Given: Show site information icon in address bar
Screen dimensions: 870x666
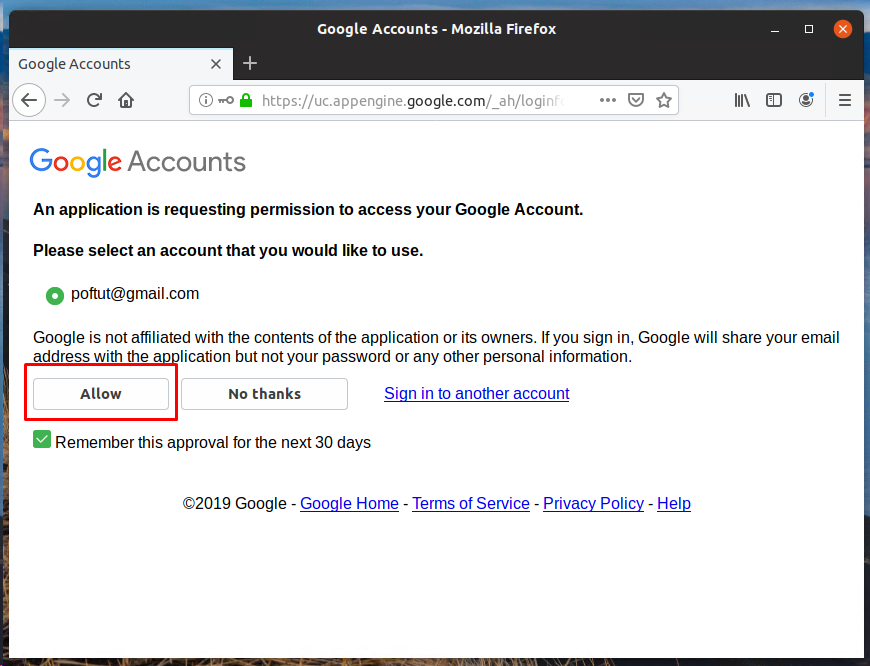Looking at the screenshot, I should pos(205,100).
